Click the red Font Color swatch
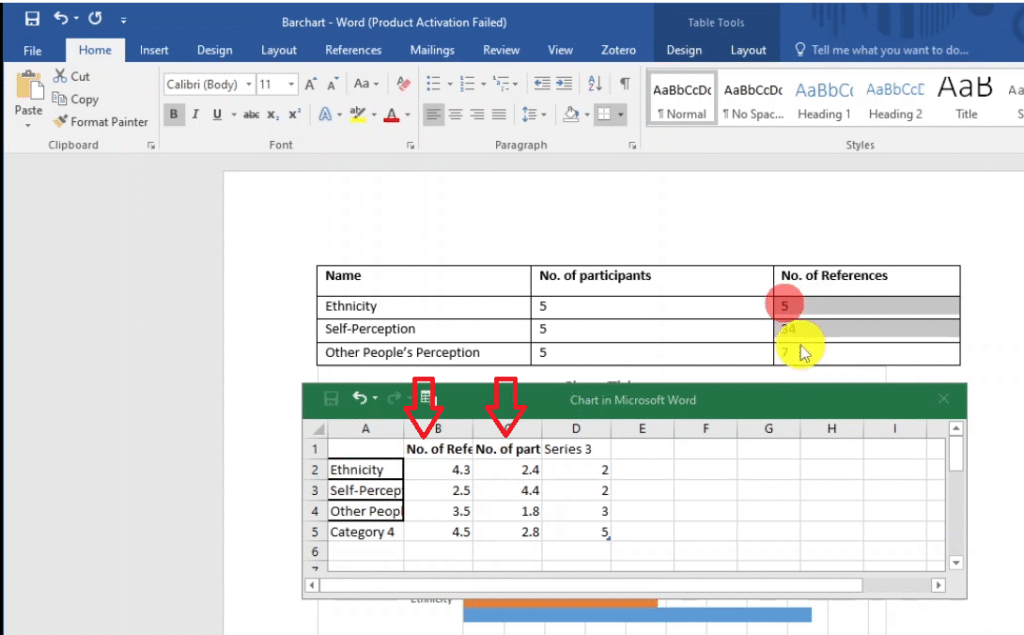Image resolution: width=1024 pixels, height=635 pixels. point(392,115)
